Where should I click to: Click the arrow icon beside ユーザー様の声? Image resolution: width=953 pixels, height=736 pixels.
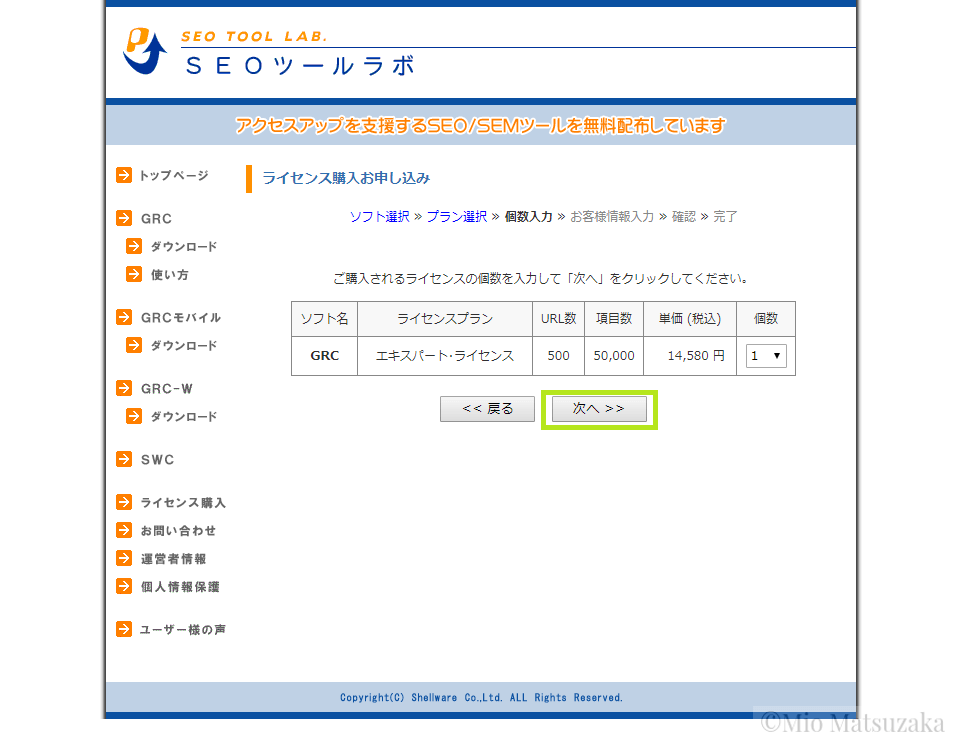(x=124, y=629)
